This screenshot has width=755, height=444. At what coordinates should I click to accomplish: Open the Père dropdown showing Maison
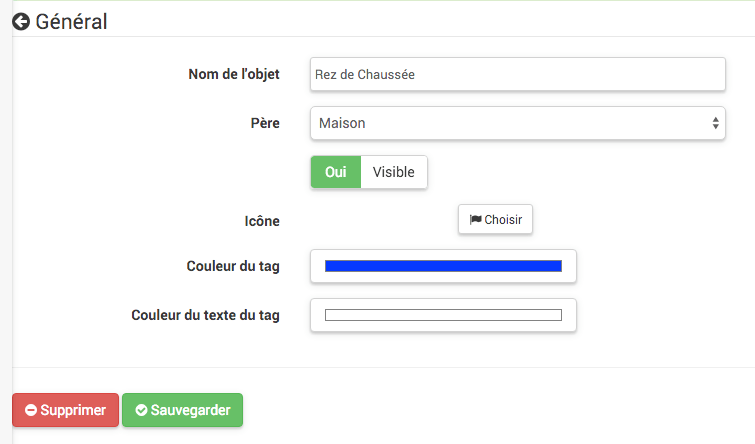pos(518,123)
